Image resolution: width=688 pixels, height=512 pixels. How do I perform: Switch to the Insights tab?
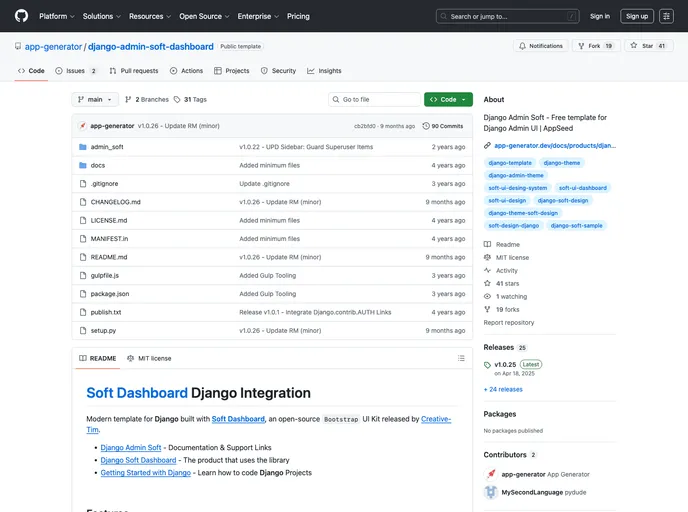coord(324,71)
